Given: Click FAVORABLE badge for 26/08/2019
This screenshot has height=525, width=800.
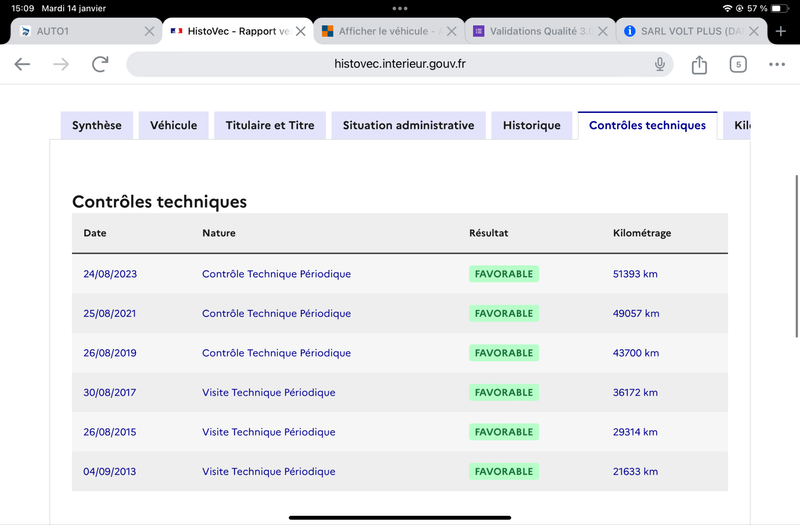Looking at the screenshot, I should (x=504, y=353).
